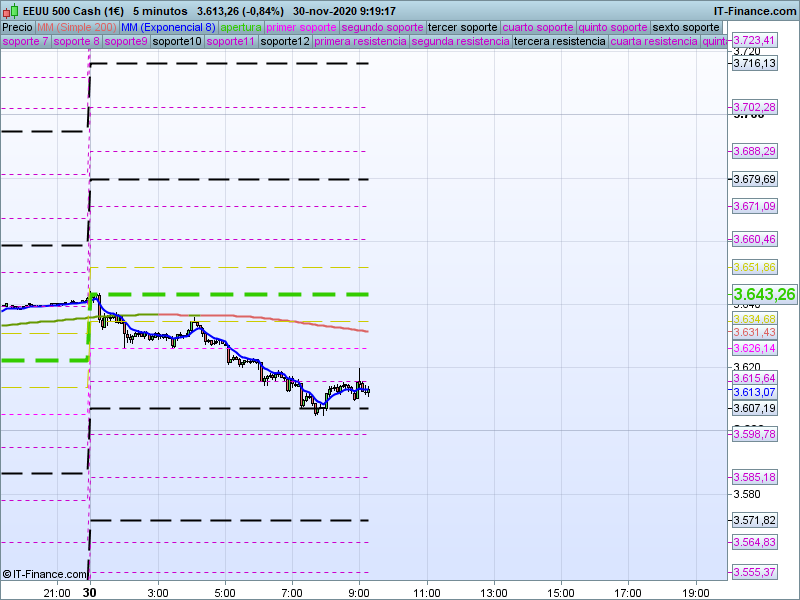
Task: Click the segundo soporte label
Action: click(x=382, y=28)
